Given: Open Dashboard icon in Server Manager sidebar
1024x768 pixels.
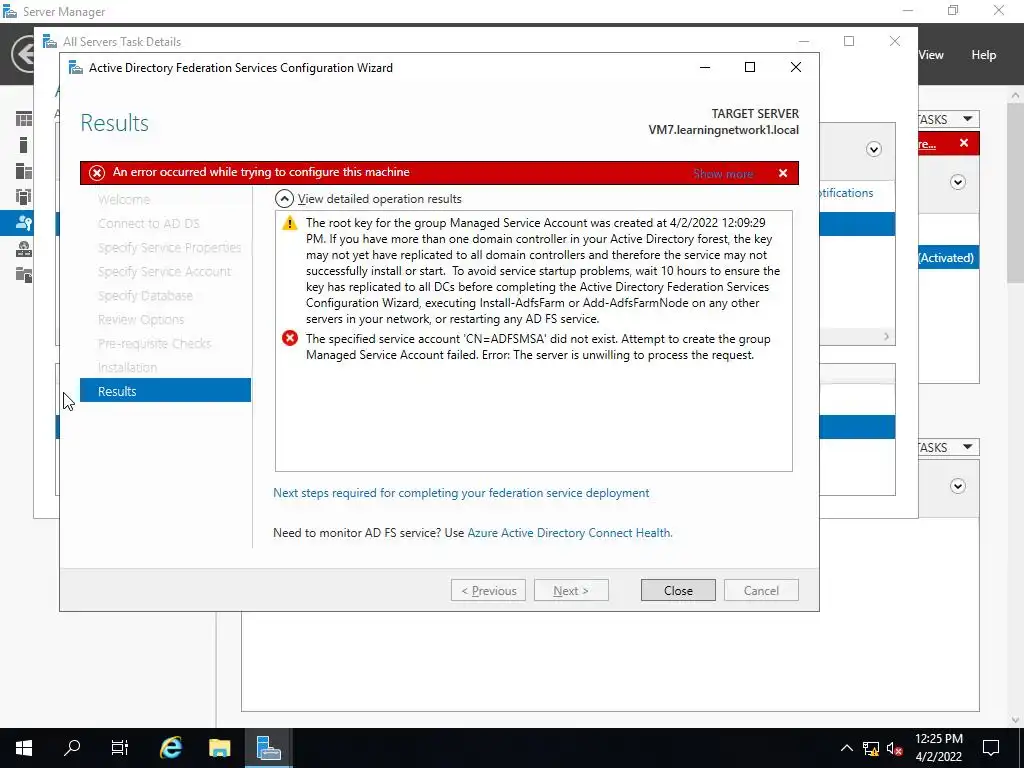Looking at the screenshot, I should pos(24,119).
